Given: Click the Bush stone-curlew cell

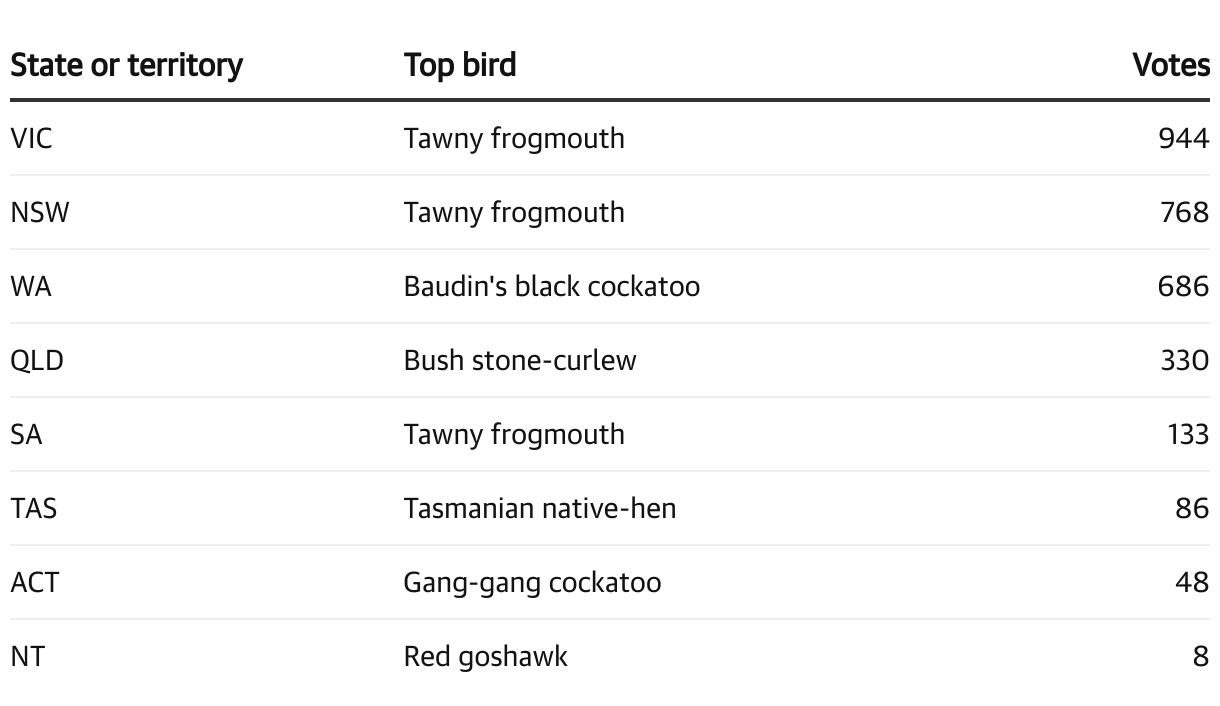Looking at the screenshot, I should click(520, 360).
